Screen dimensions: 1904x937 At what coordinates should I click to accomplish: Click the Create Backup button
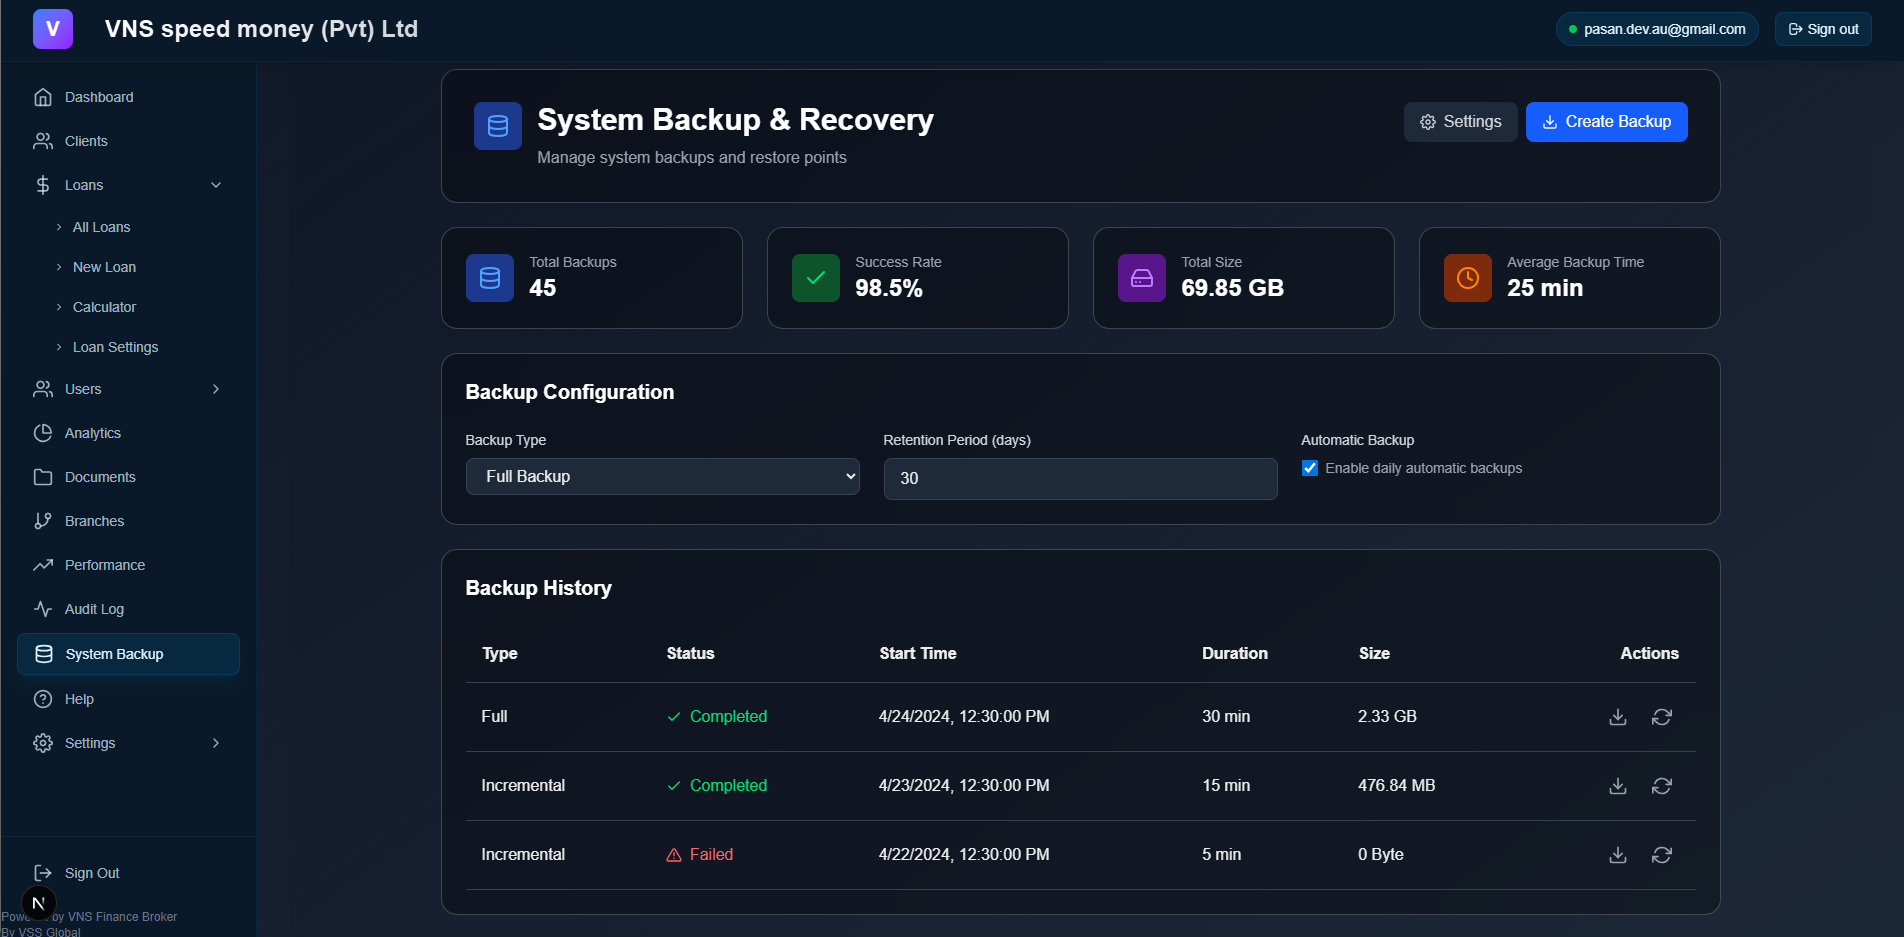click(x=1606, y=122)
